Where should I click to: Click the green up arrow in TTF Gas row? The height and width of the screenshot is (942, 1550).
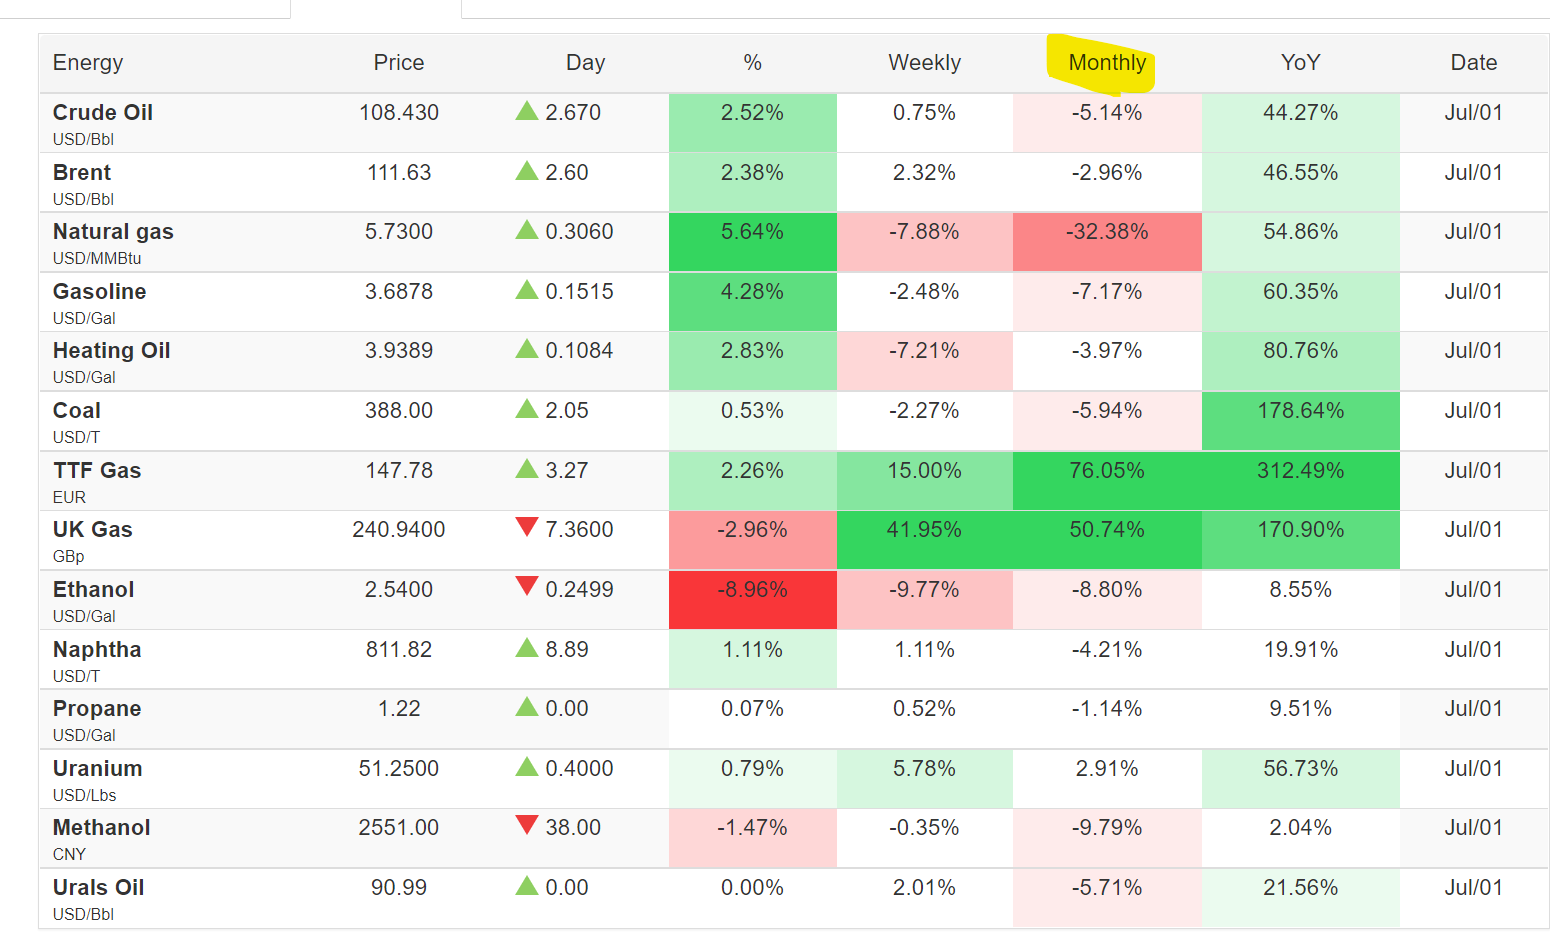[527, 468]
